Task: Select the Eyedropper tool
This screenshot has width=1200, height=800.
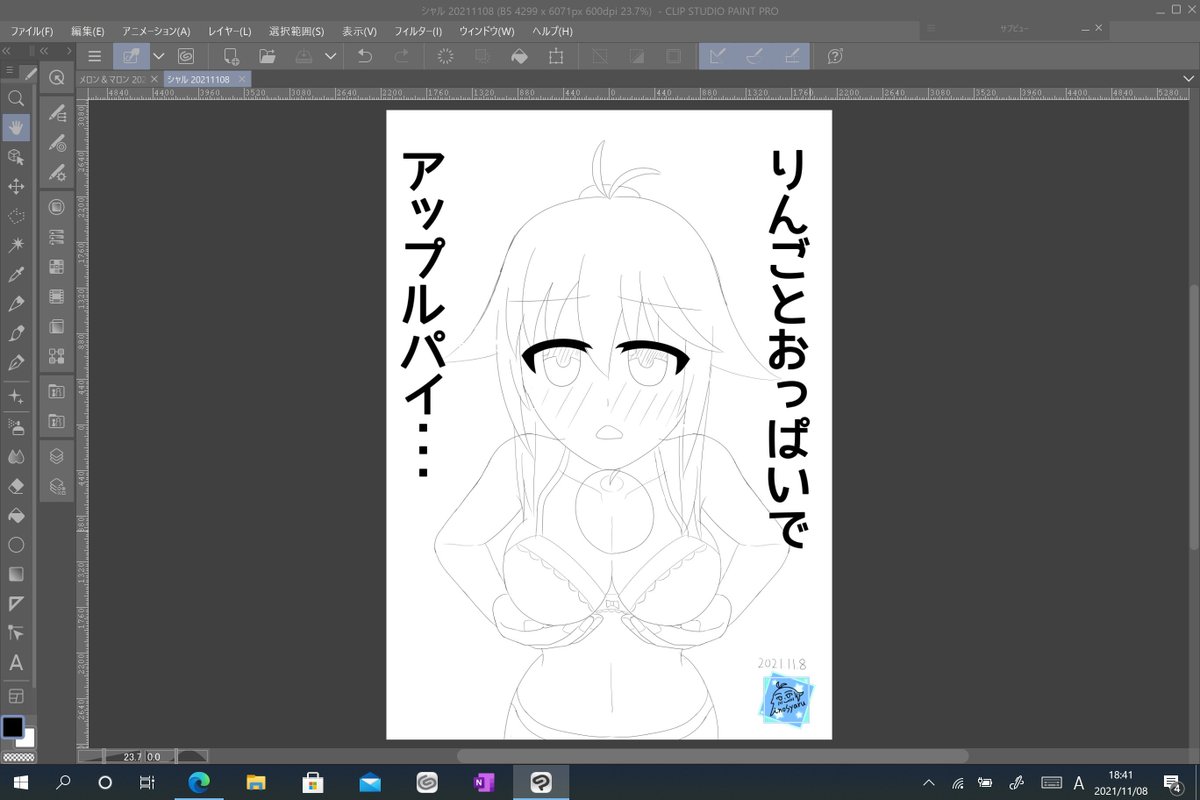Action: tap(16, 274)
